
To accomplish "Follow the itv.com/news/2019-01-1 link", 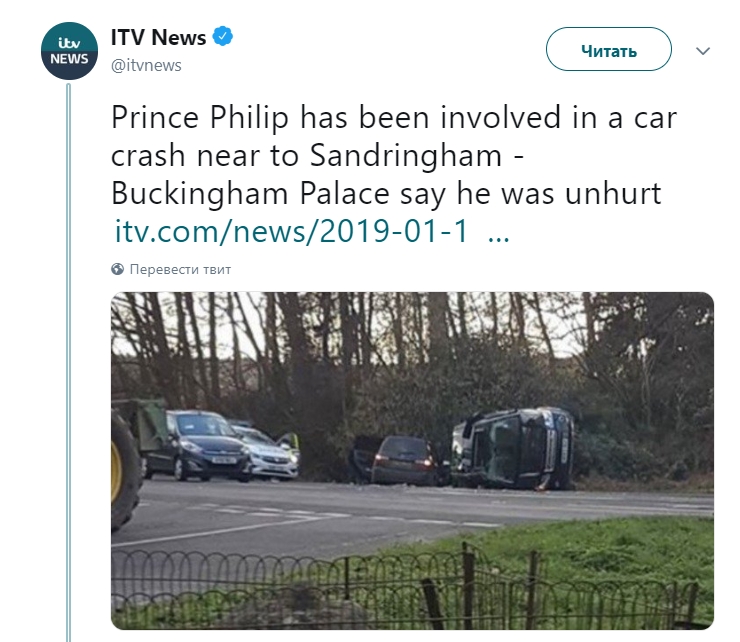I will 292,232.
